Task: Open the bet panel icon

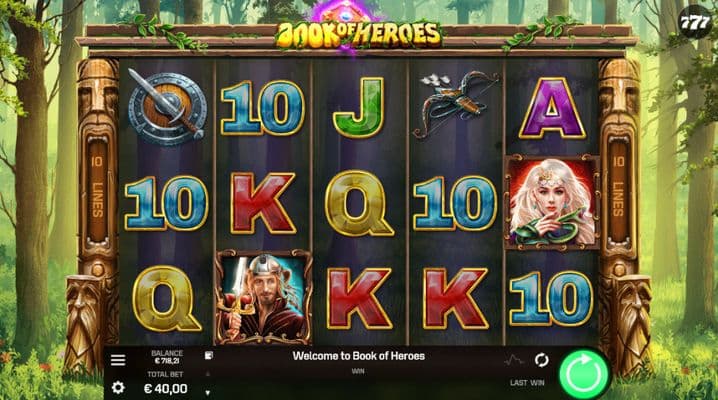Action: (209, 356)
